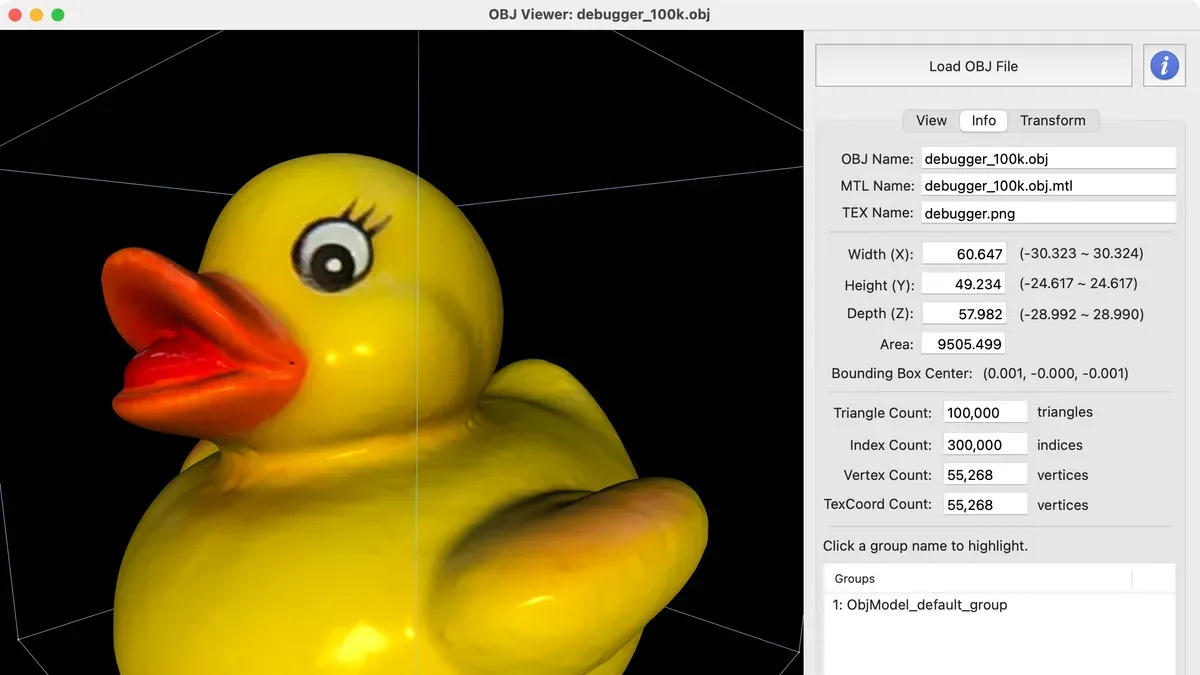
Task: Select the Info tab
Action: point(984,120)
